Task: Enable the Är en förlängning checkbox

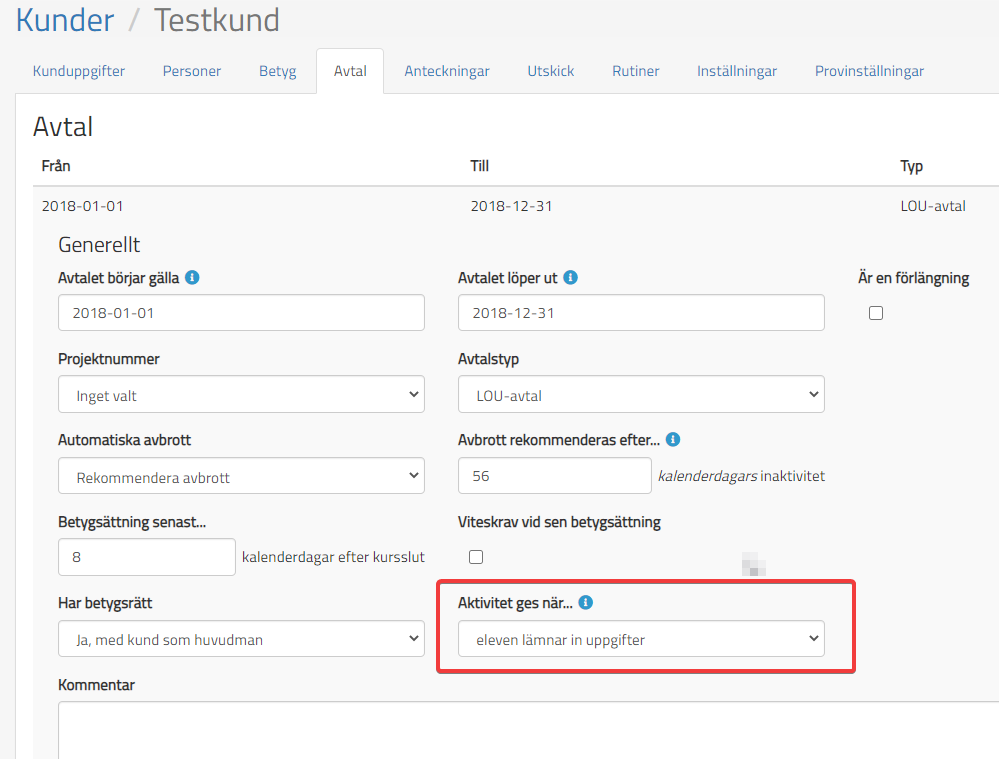Action: click(x=876, y=313)
